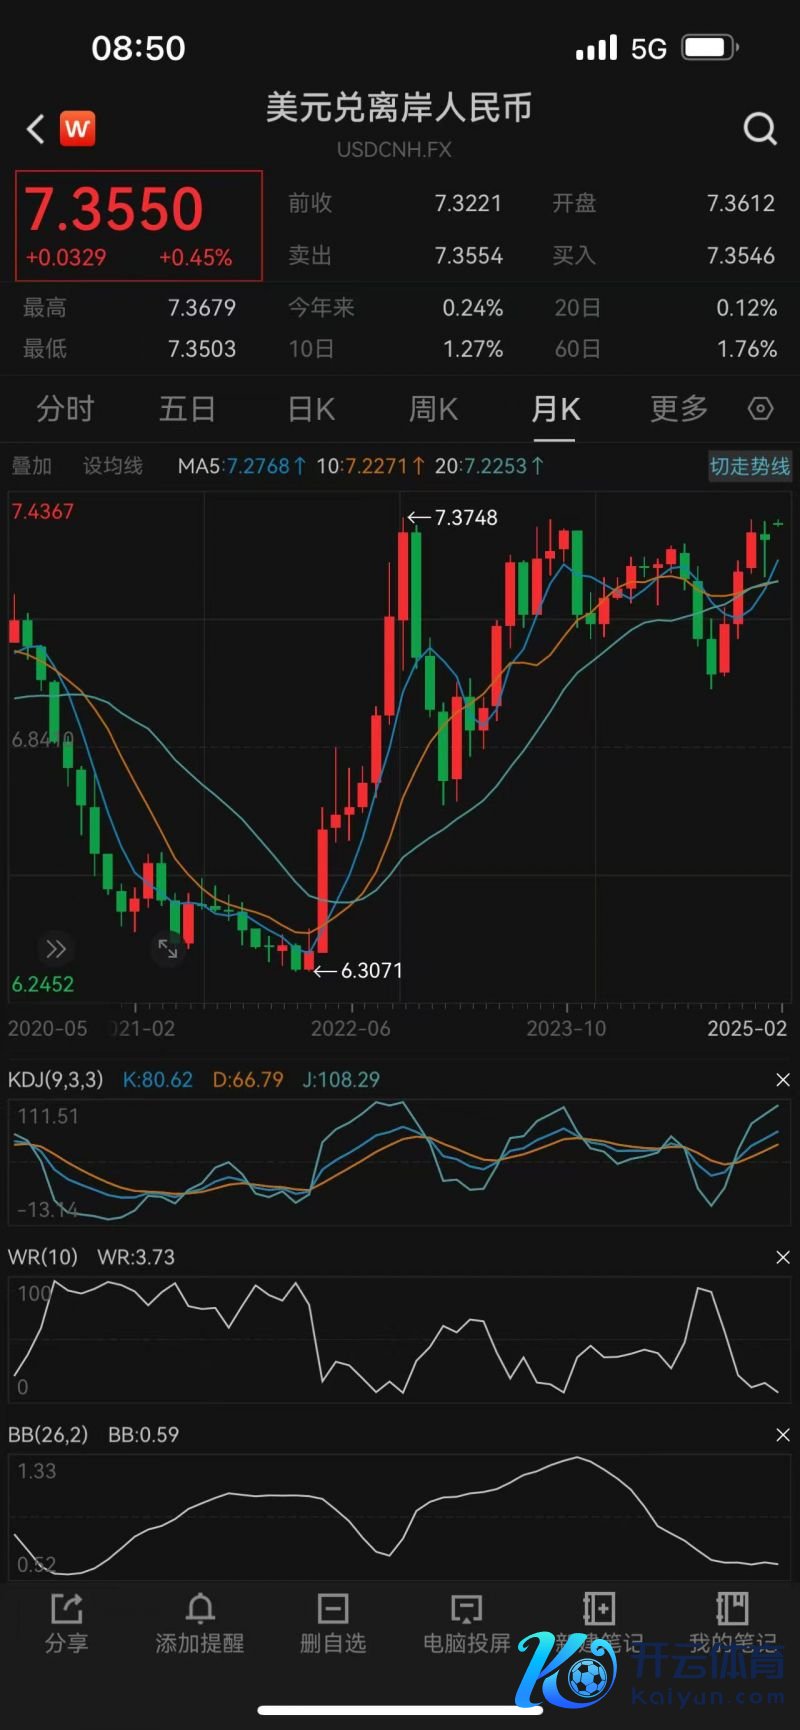
Task: Toggle to trend line (切走势线)
Action: [749, 466]
